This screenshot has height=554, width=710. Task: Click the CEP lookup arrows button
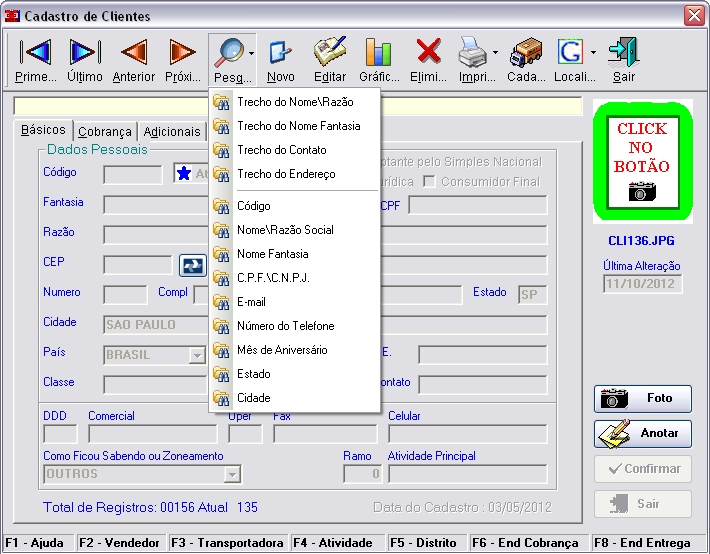[191, 265]
